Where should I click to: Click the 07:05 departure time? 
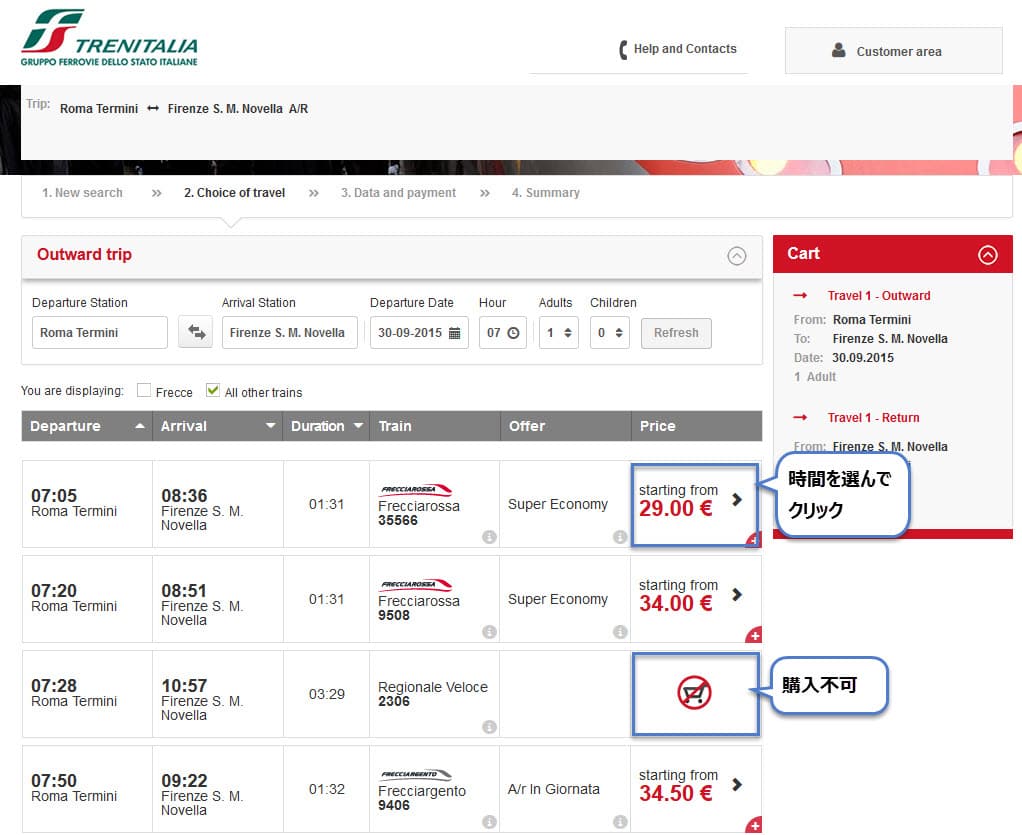(54, 495)
